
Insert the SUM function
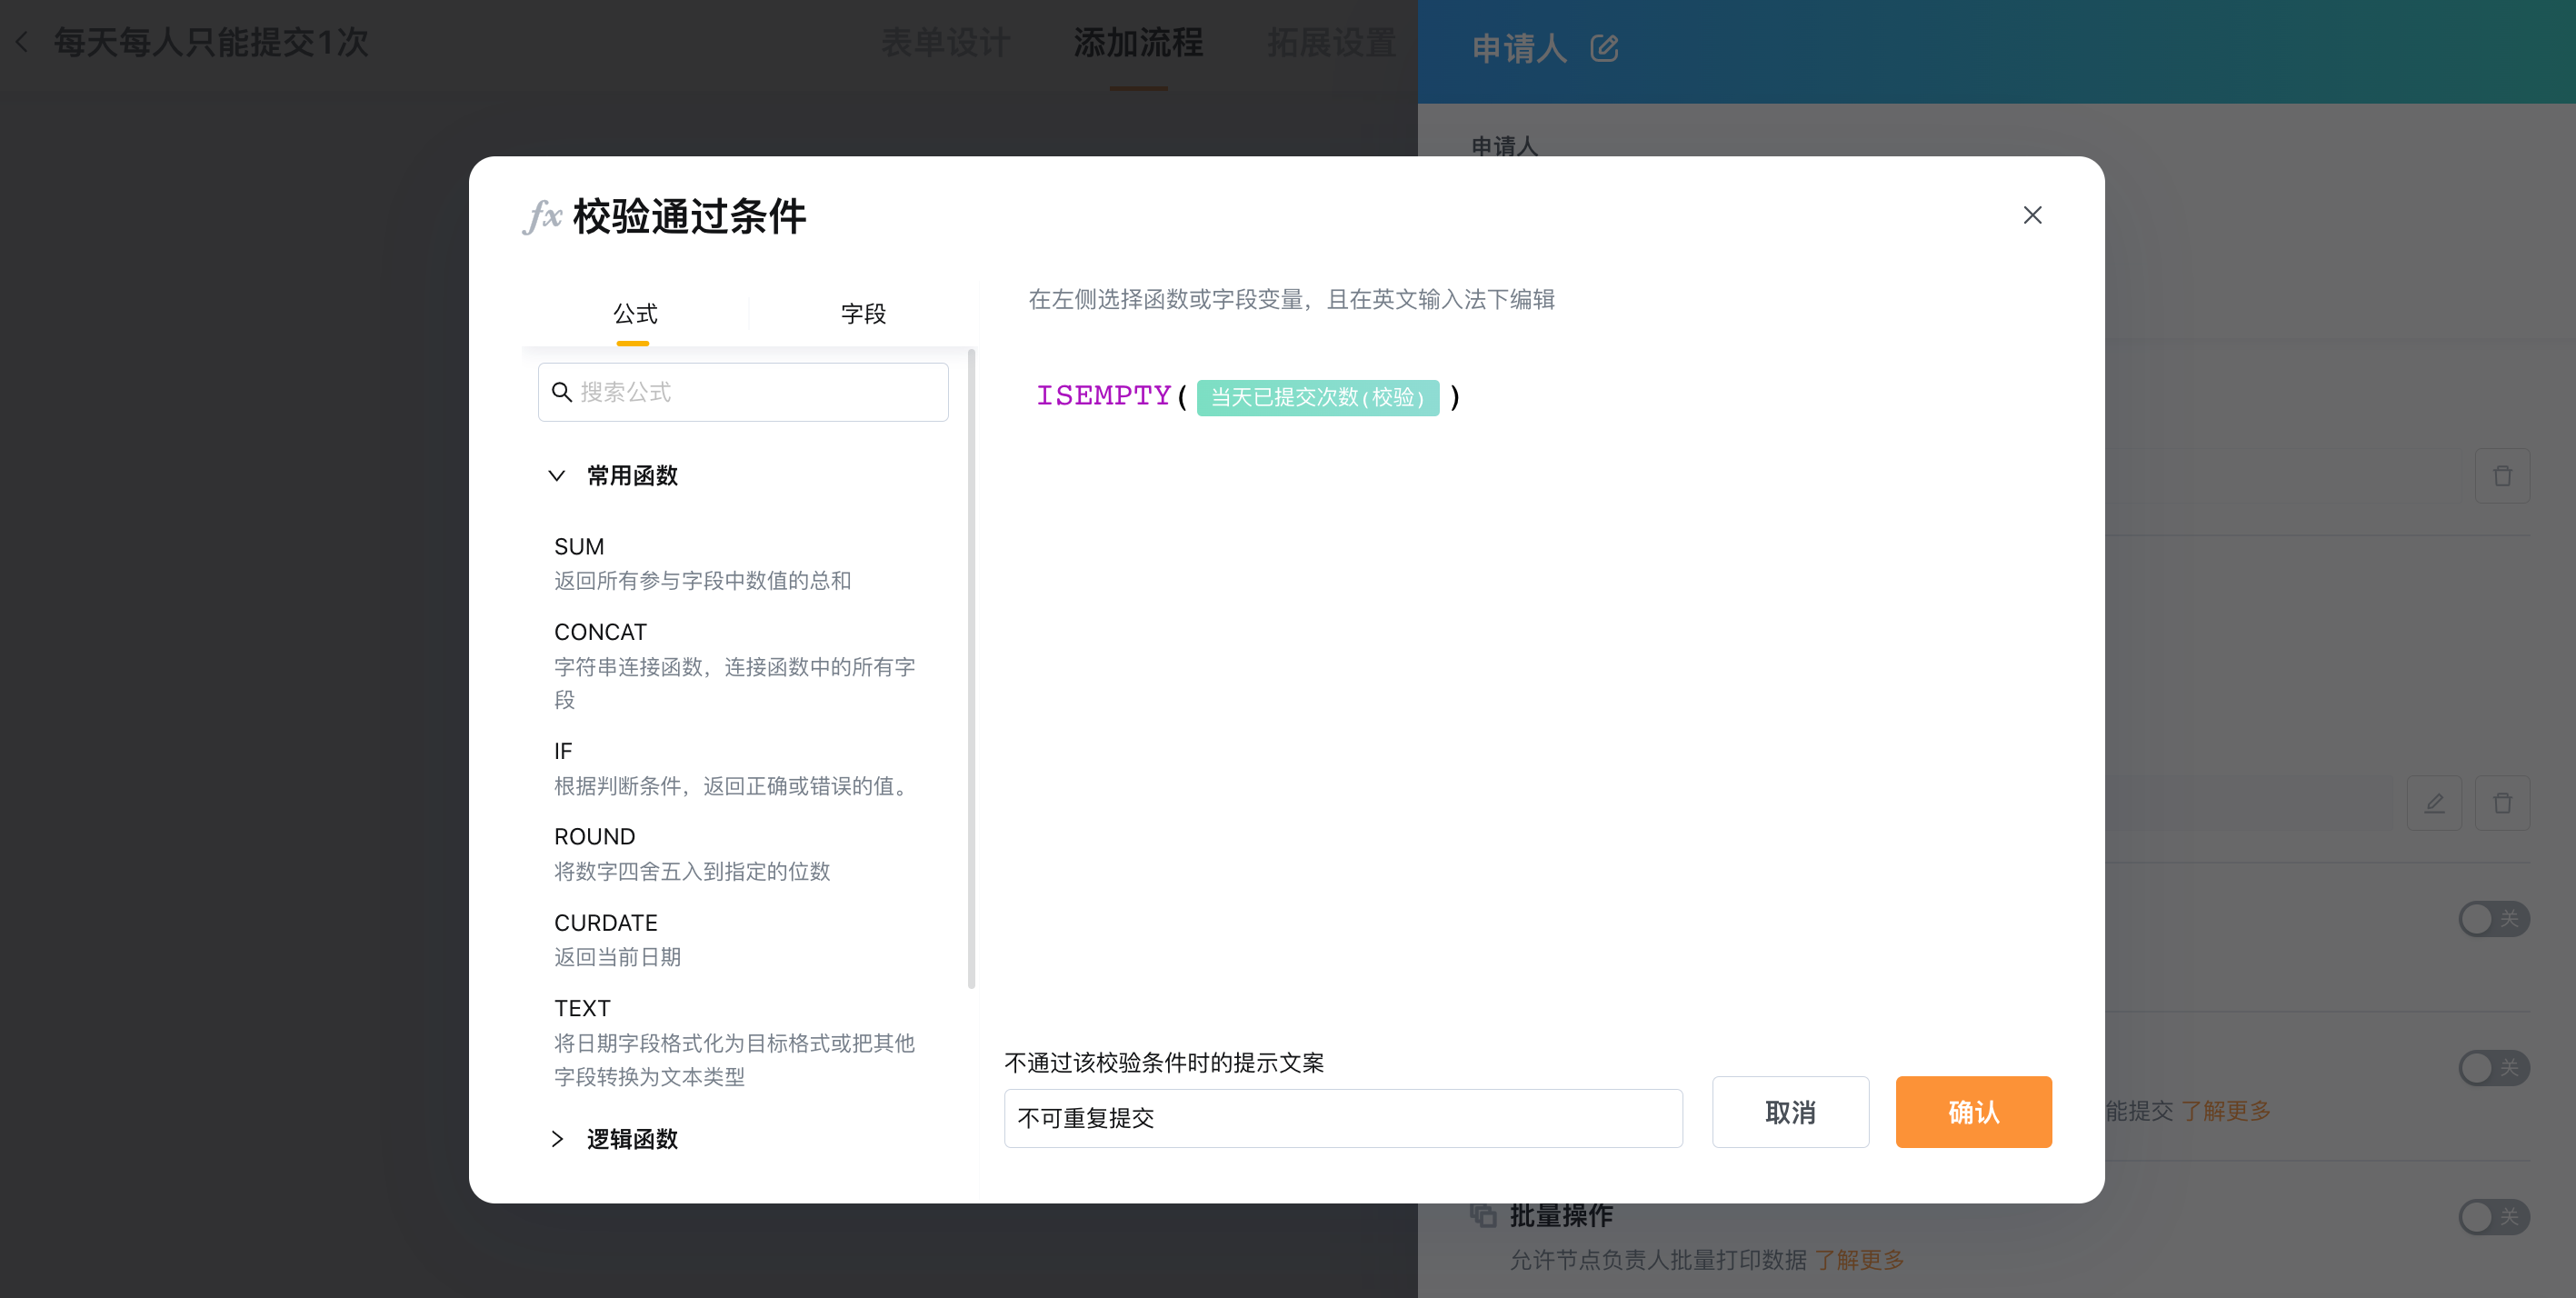579,547
